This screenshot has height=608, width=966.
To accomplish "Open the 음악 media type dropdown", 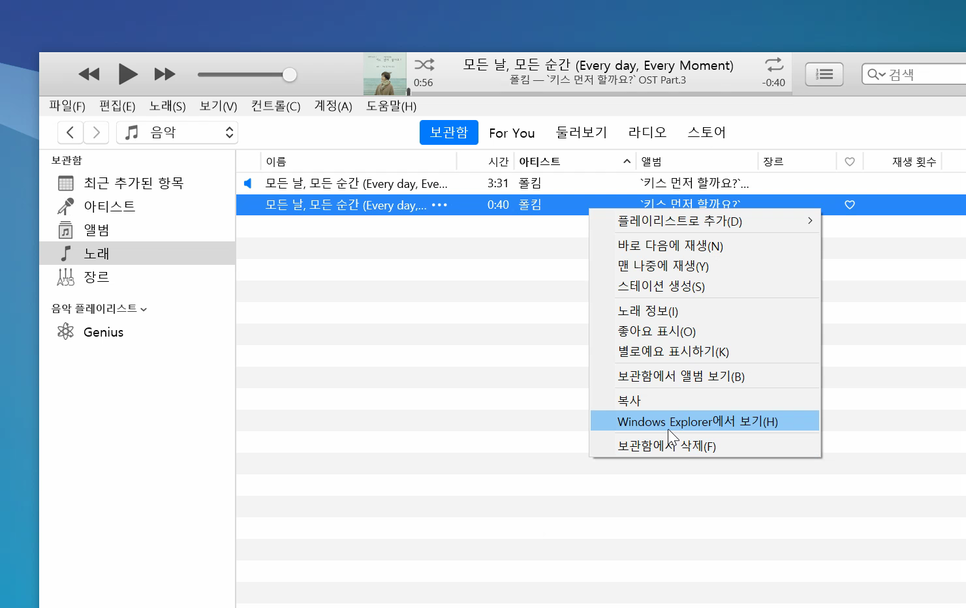I will point(177,132).
